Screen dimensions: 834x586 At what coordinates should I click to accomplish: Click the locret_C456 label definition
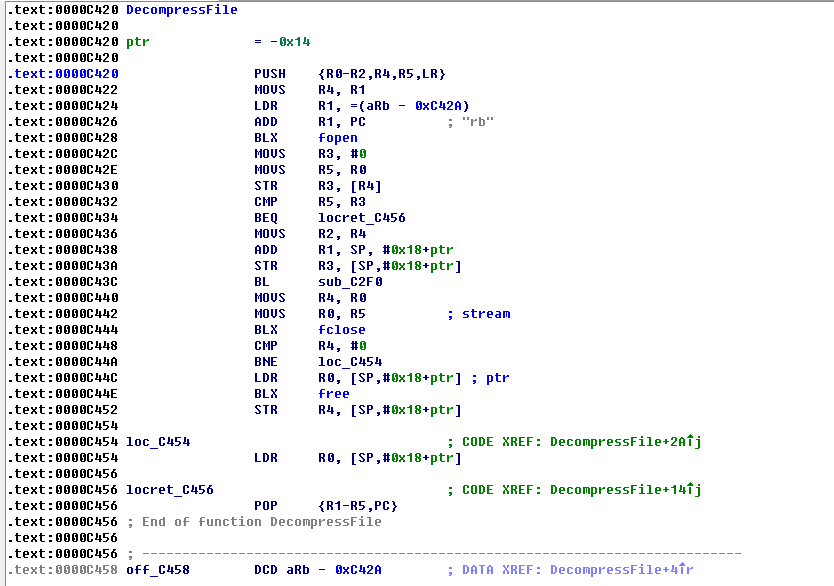coord(170,489)
